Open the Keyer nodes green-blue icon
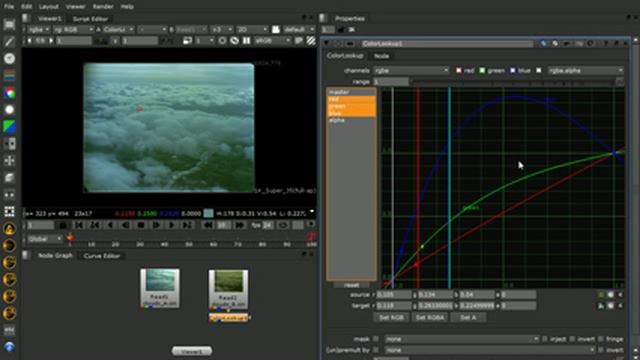The height and width of the screenshot is (360, 640). point(9,127)
